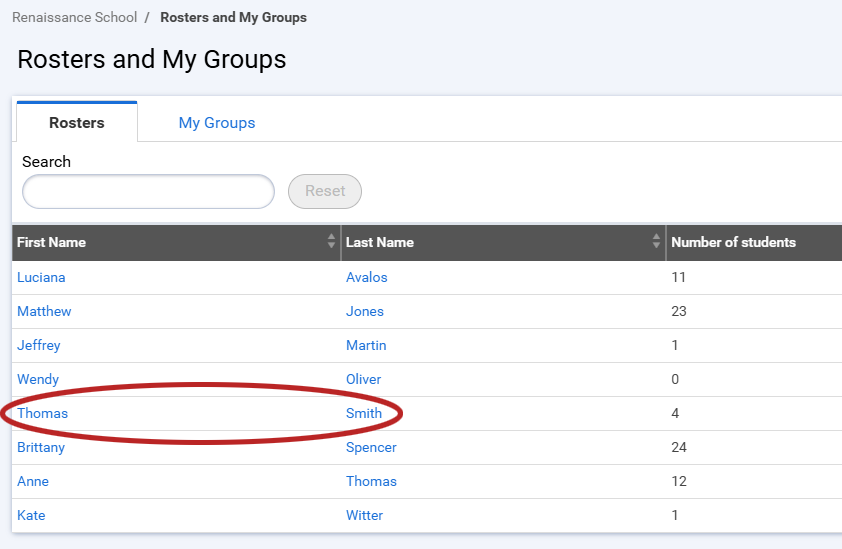The width and height of the screenshot is (842, 549).
Task: Click student count 0 in Oliver row
Action: pos(675,379)
